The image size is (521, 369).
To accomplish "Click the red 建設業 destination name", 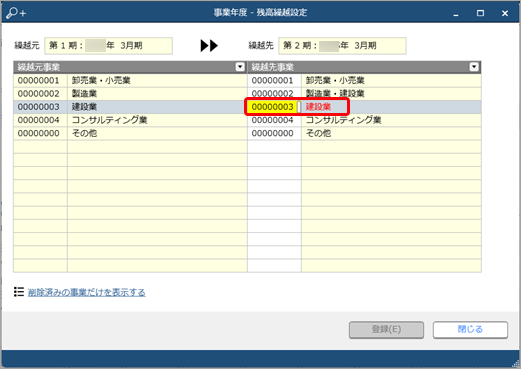I will pos(318,107).
